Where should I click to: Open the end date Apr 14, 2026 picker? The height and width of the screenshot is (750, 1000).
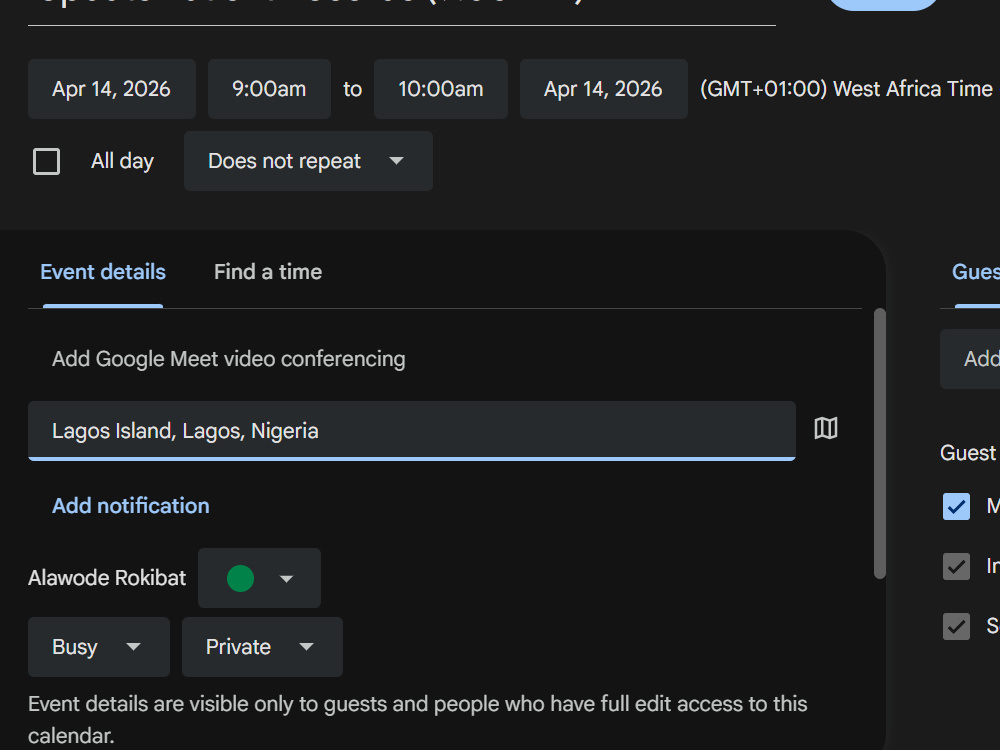click(603, 89)
